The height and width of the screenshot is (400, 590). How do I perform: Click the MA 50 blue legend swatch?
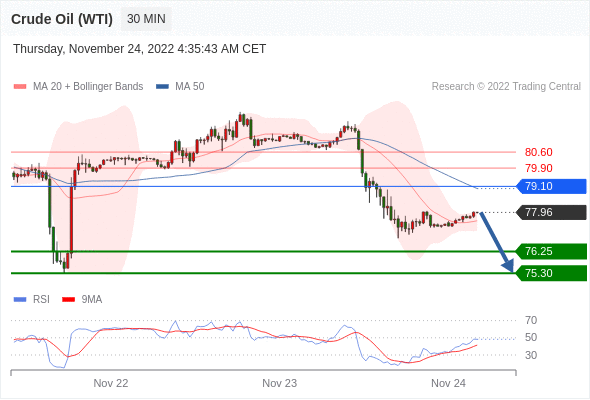coord(162,87)
